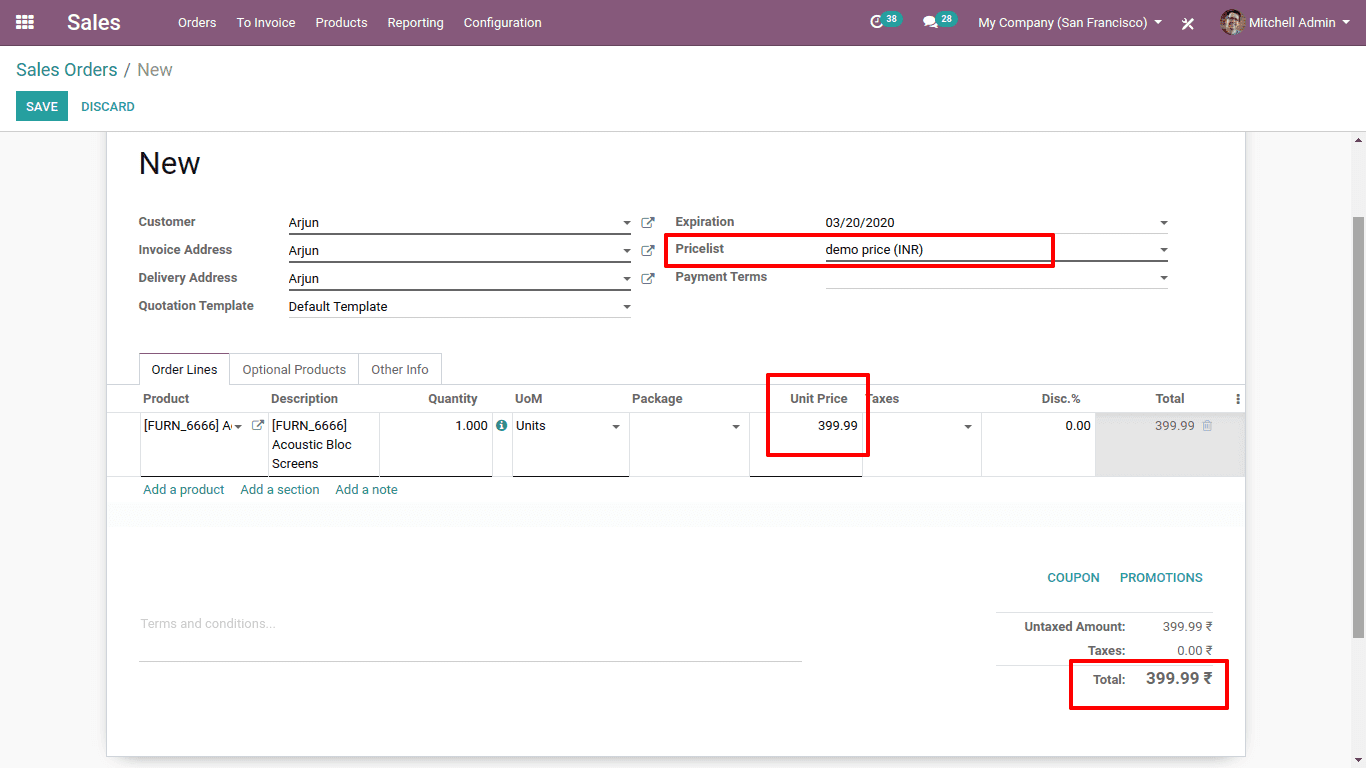The image size is (1366, 768).
Task: Expand the Taxes dropdown in order line
Action: pos(968,427)
